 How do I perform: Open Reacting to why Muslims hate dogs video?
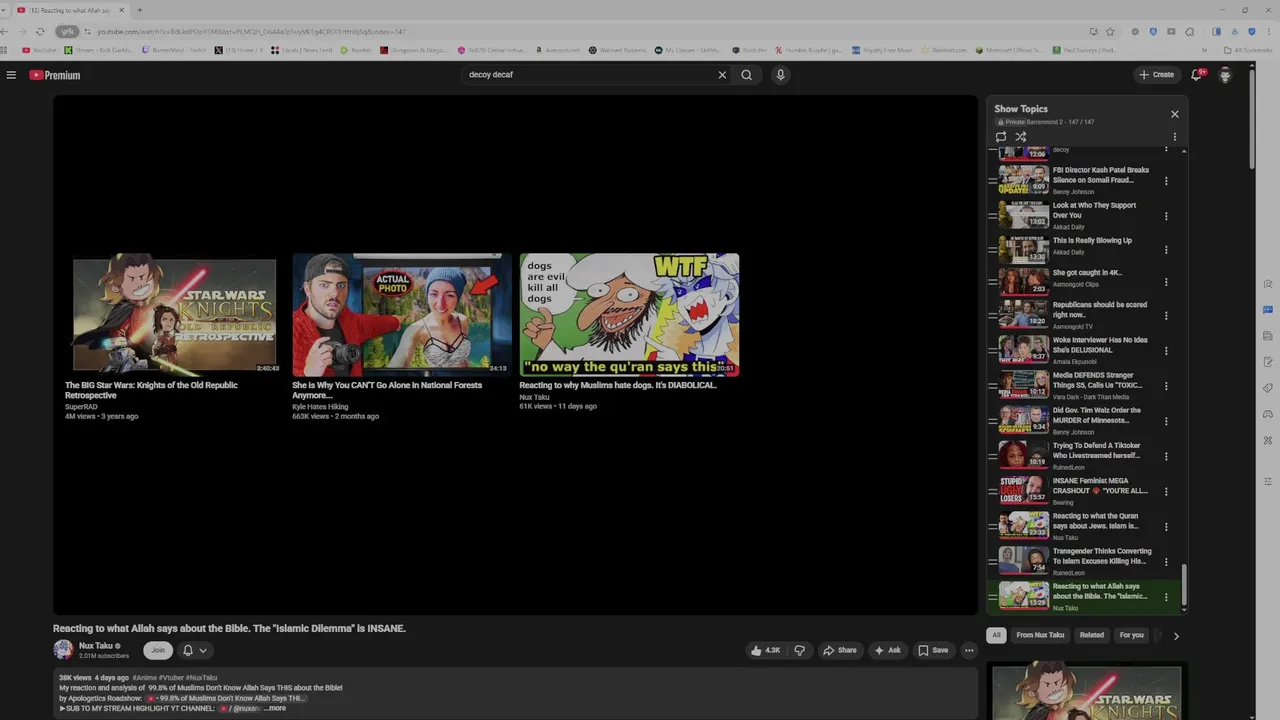629,315
